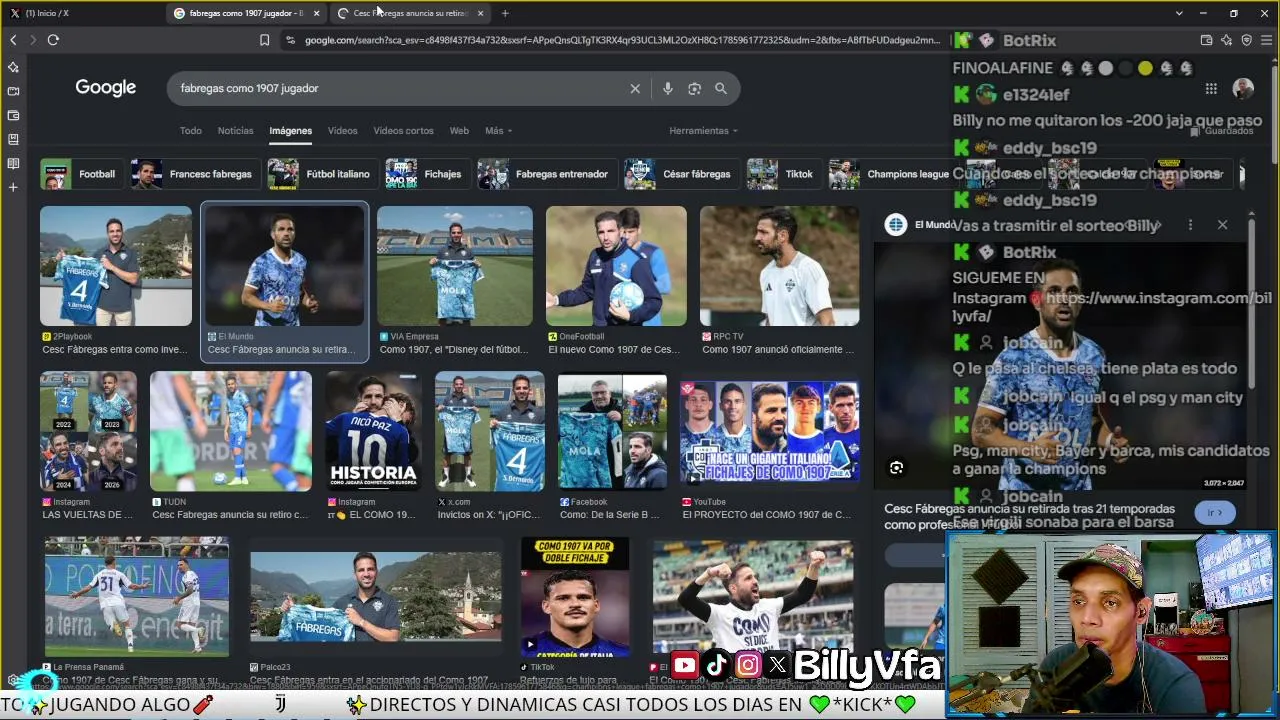Open the YouTube 'El PROYECTO DEL COMO 1907' result
Screen dimensions: 1280x720
[770, 431]
